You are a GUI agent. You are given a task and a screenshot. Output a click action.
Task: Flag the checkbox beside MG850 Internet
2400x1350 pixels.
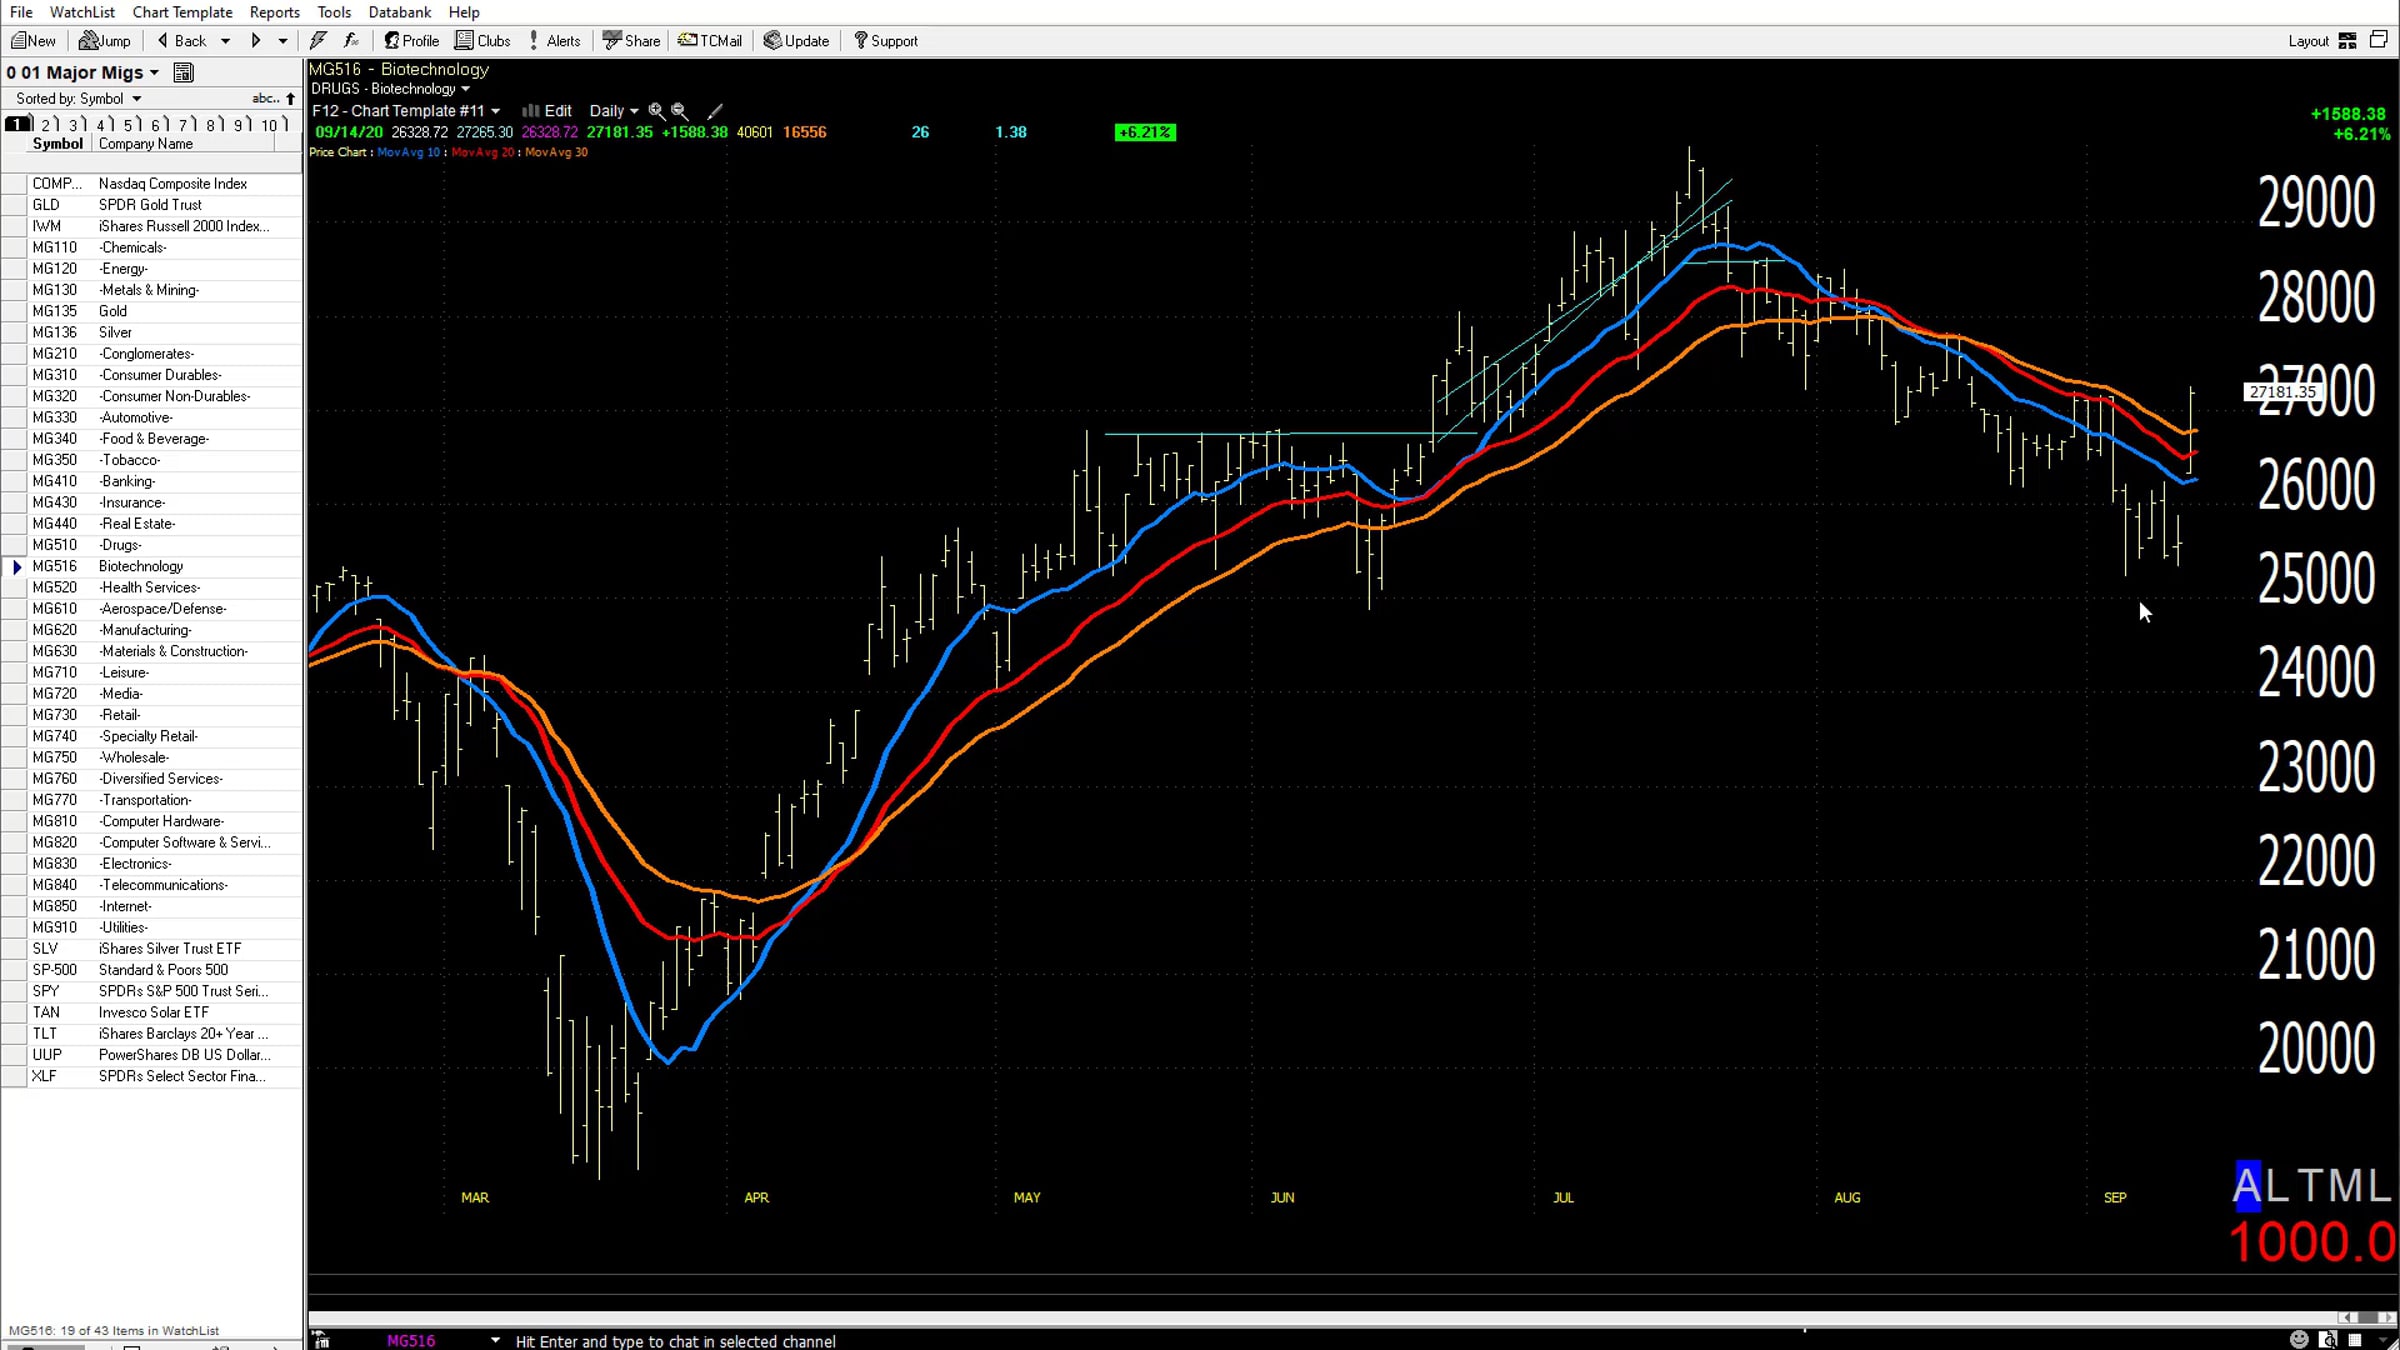pos(14,906)
